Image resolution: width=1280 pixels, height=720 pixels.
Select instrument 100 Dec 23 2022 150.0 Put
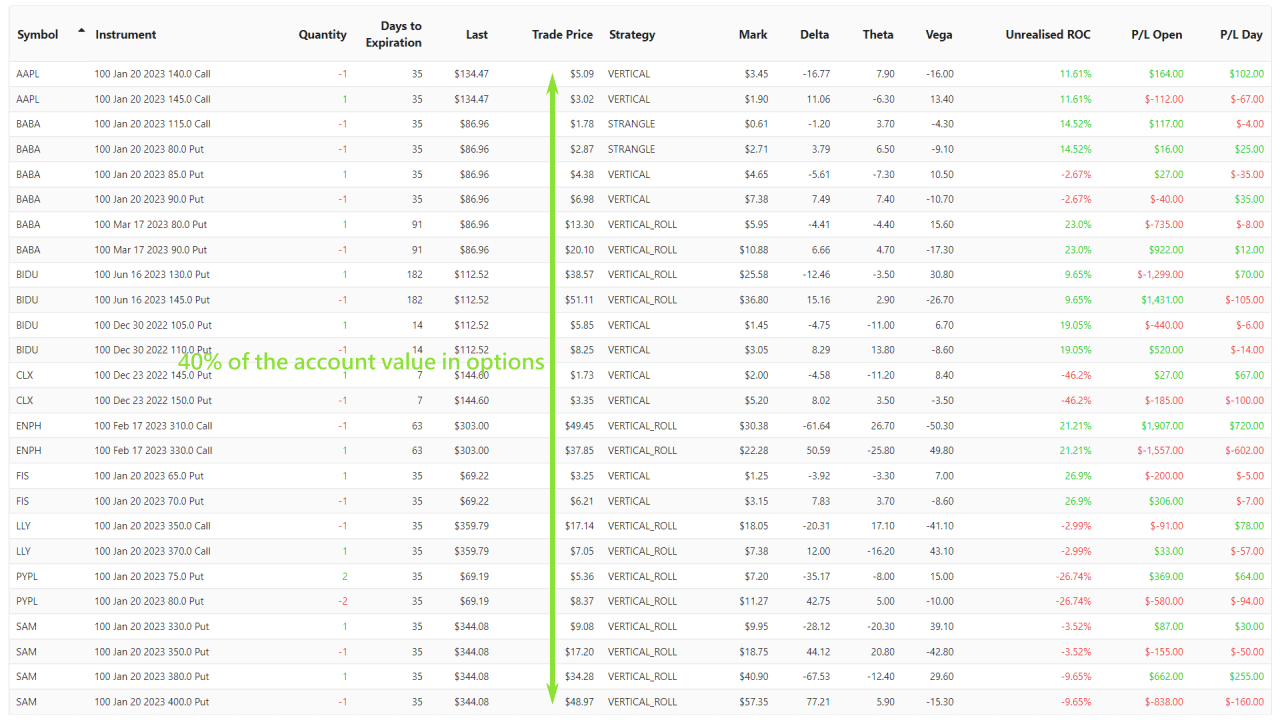pyautogui.click(x=154, y=400)
